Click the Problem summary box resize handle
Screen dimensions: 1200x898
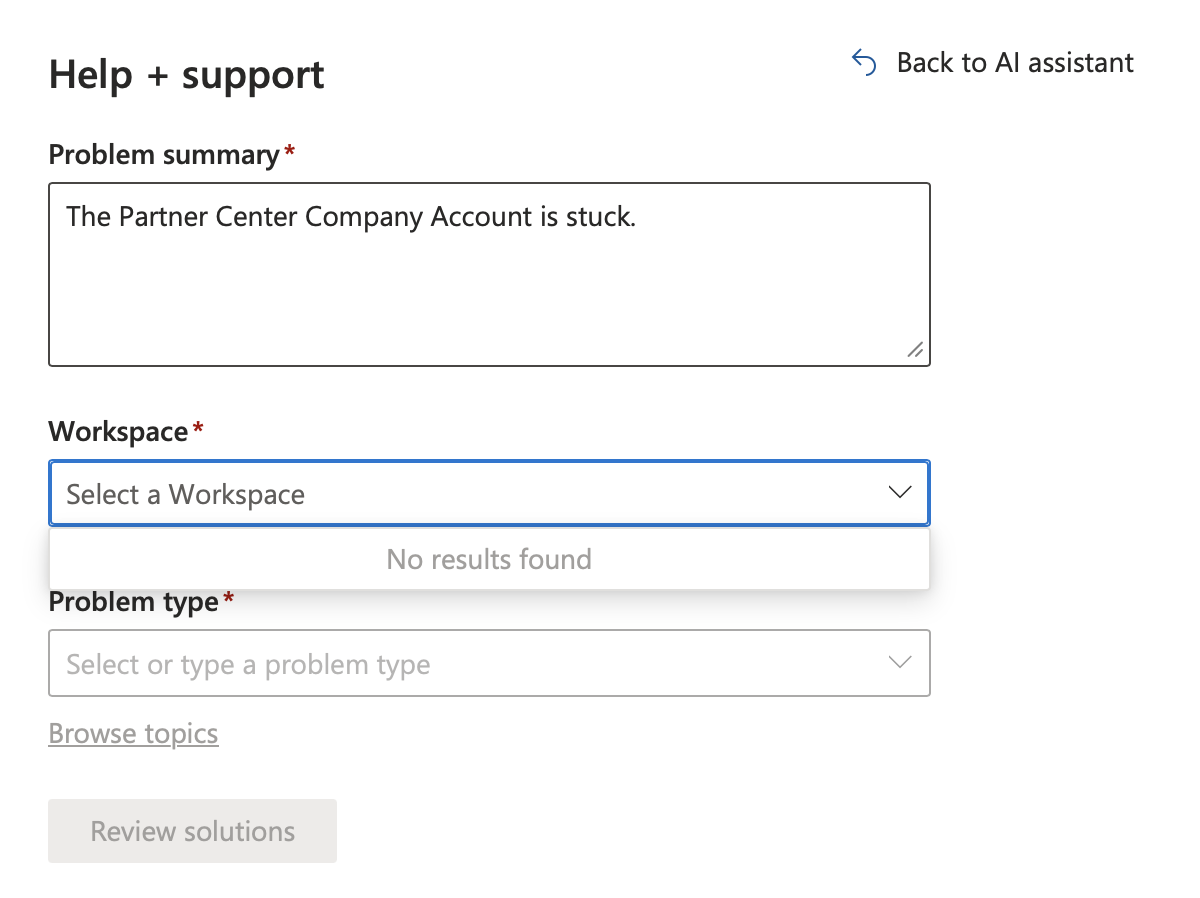coord(915,350)
